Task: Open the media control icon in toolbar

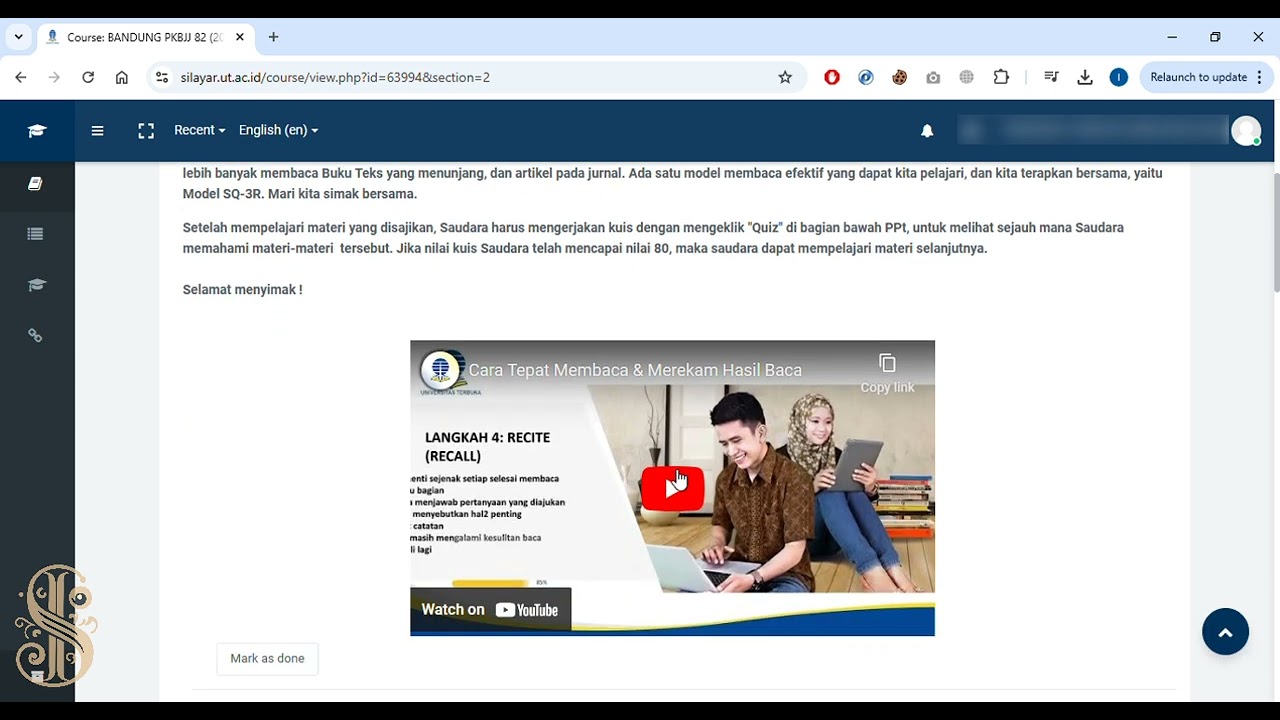Action: (1051, 77)
